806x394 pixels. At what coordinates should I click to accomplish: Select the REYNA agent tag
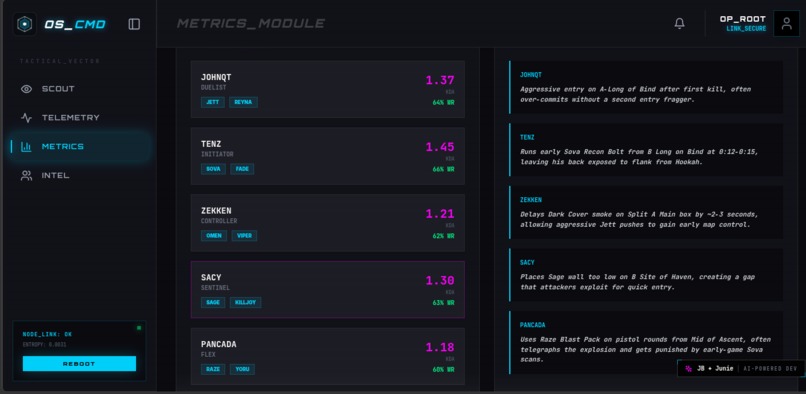point(243,102)
